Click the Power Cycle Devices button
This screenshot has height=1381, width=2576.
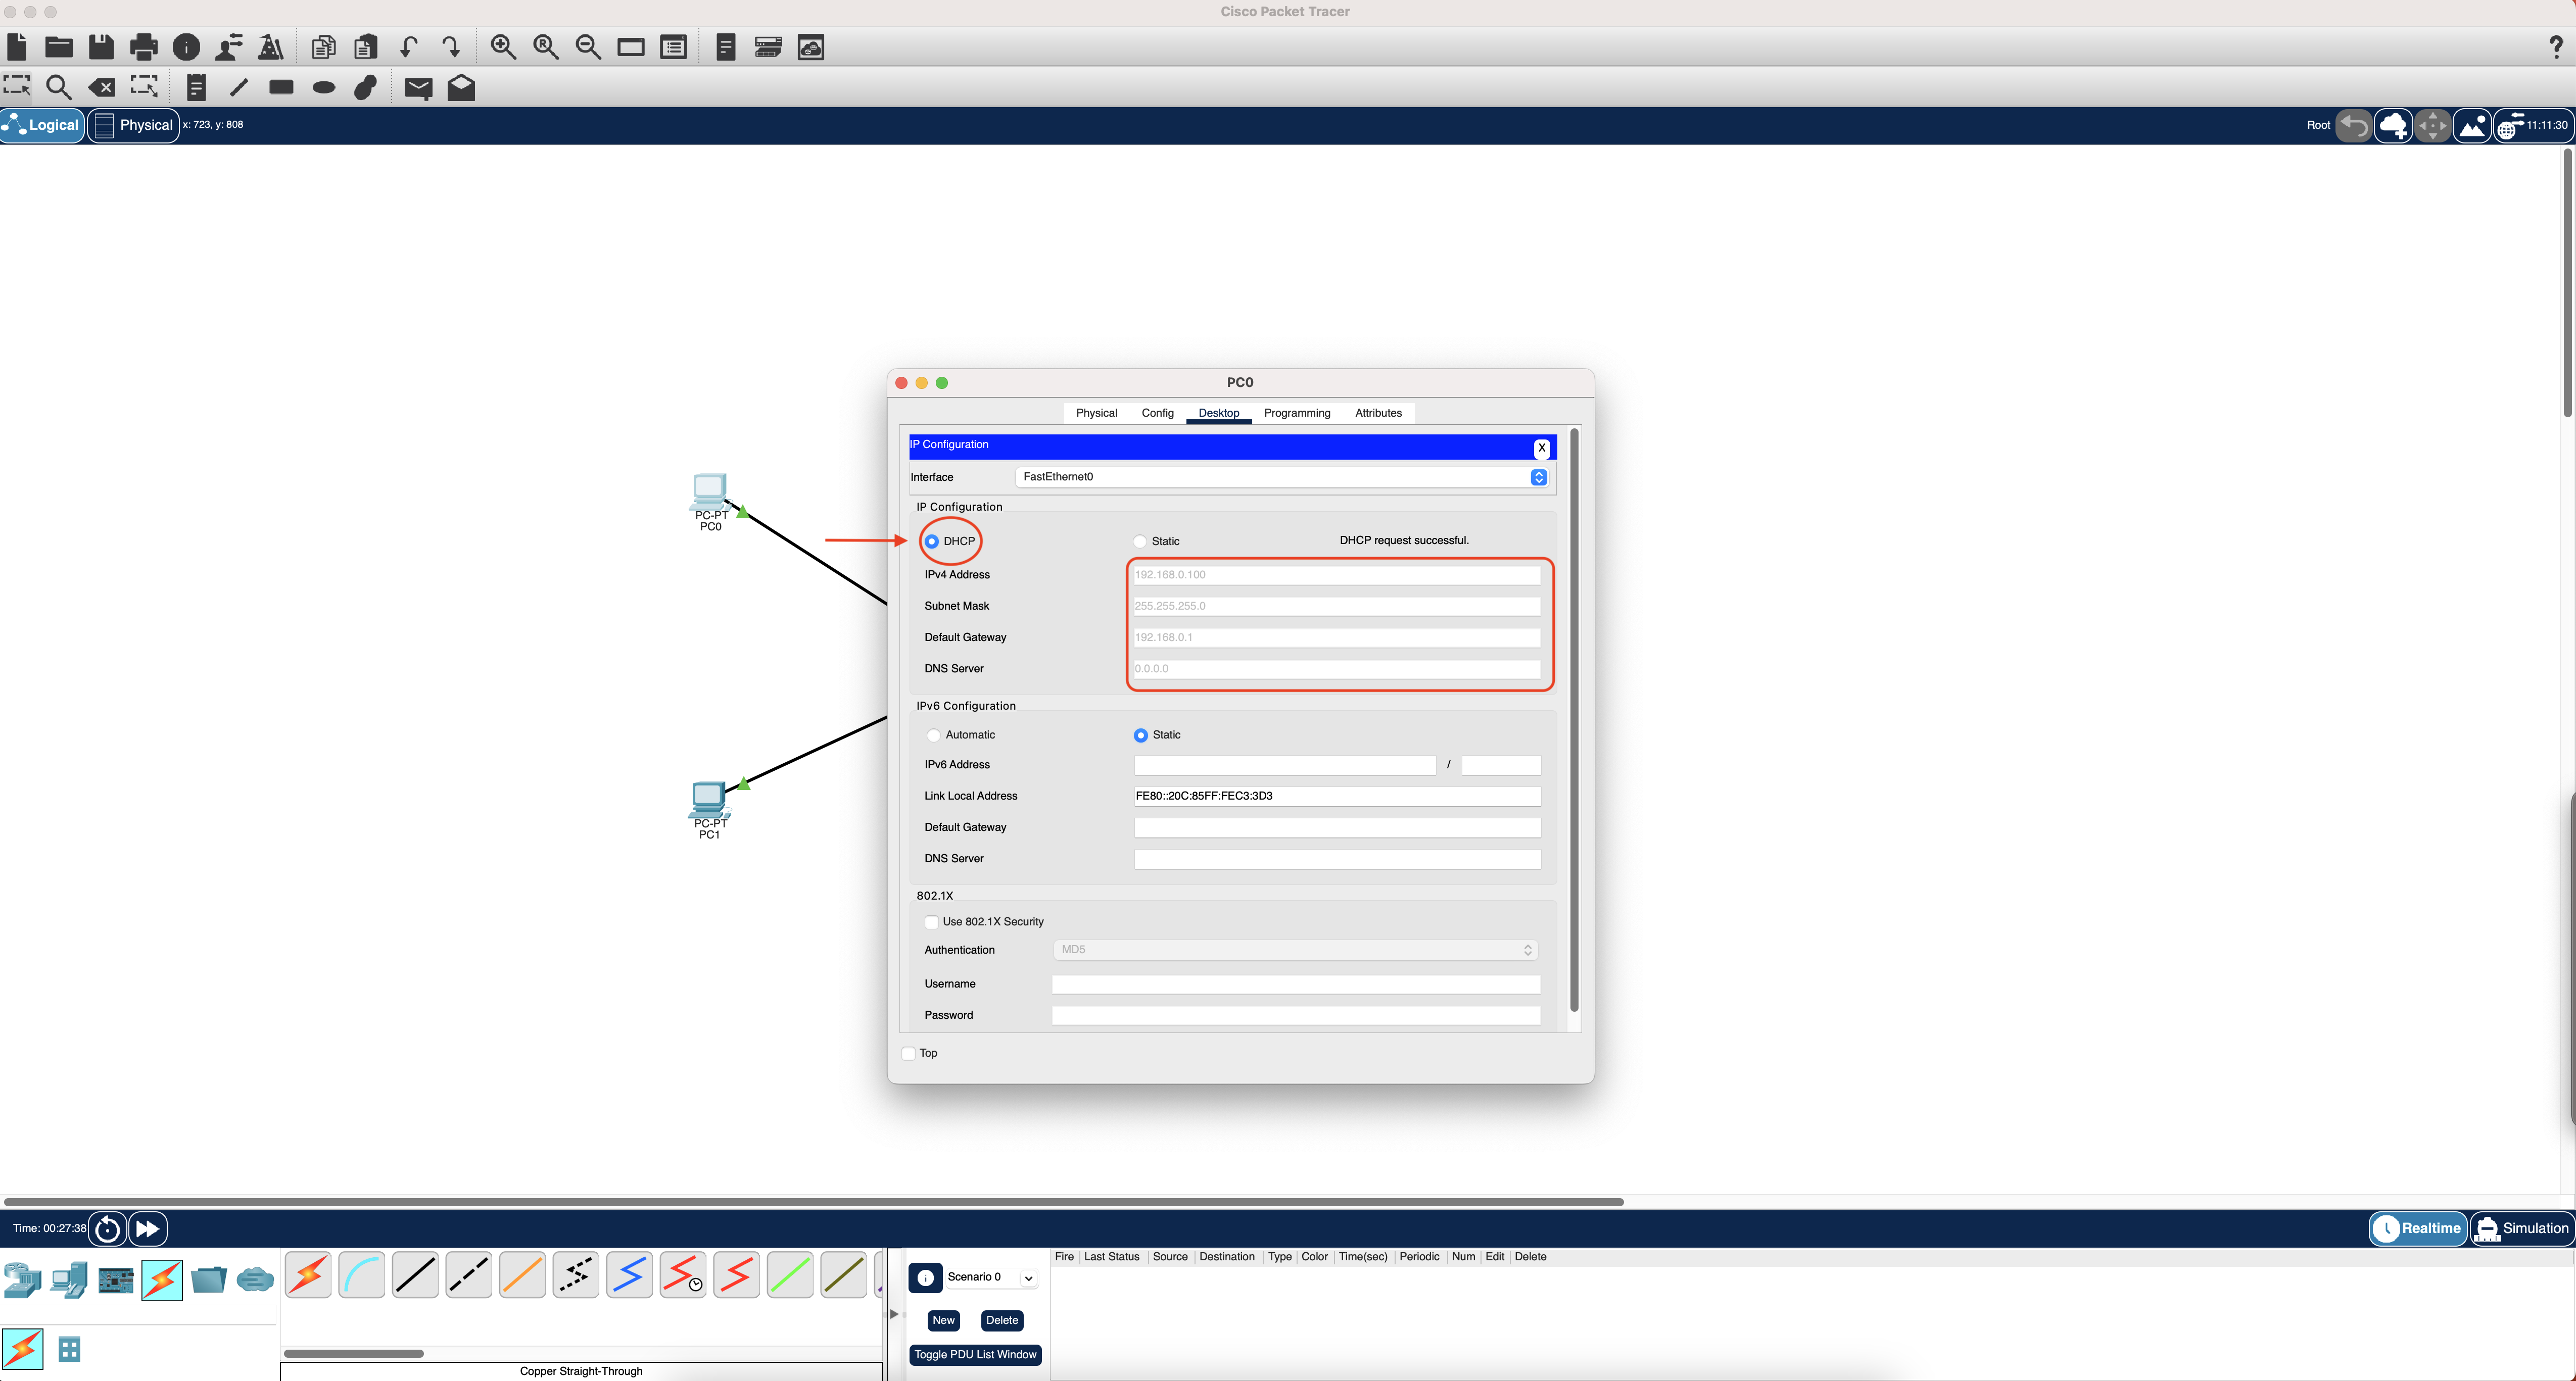(107, 1228)
